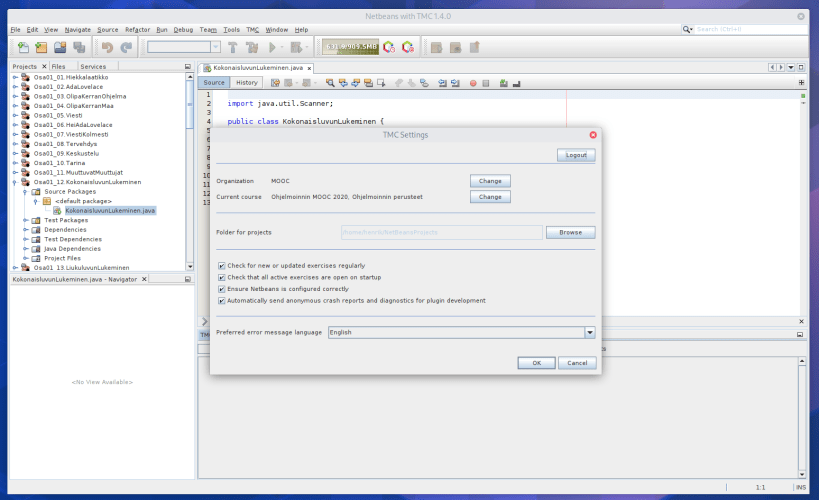Click the Stop Macro Recording icon
This screenshot has width=819, height=500.
tap(486, 83)
